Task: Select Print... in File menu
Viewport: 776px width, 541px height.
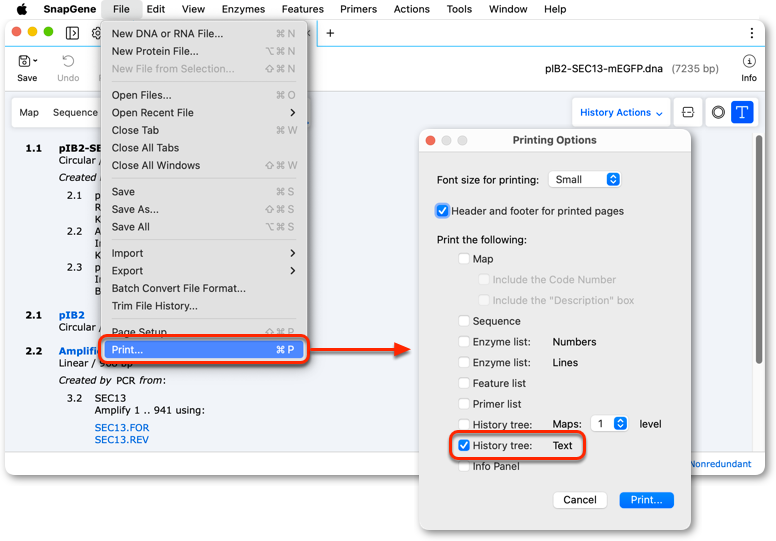Action: (x=203, y=349)
